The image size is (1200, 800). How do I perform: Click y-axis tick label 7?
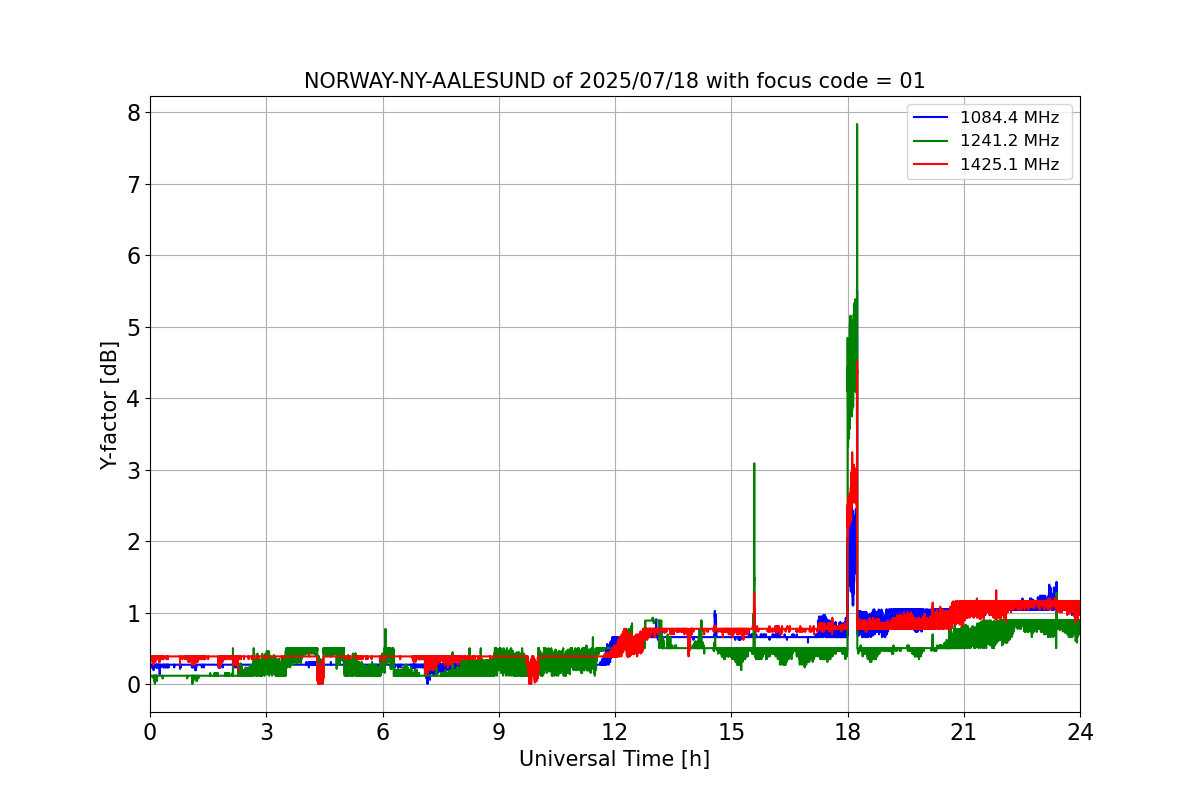[x=131, y=184]
